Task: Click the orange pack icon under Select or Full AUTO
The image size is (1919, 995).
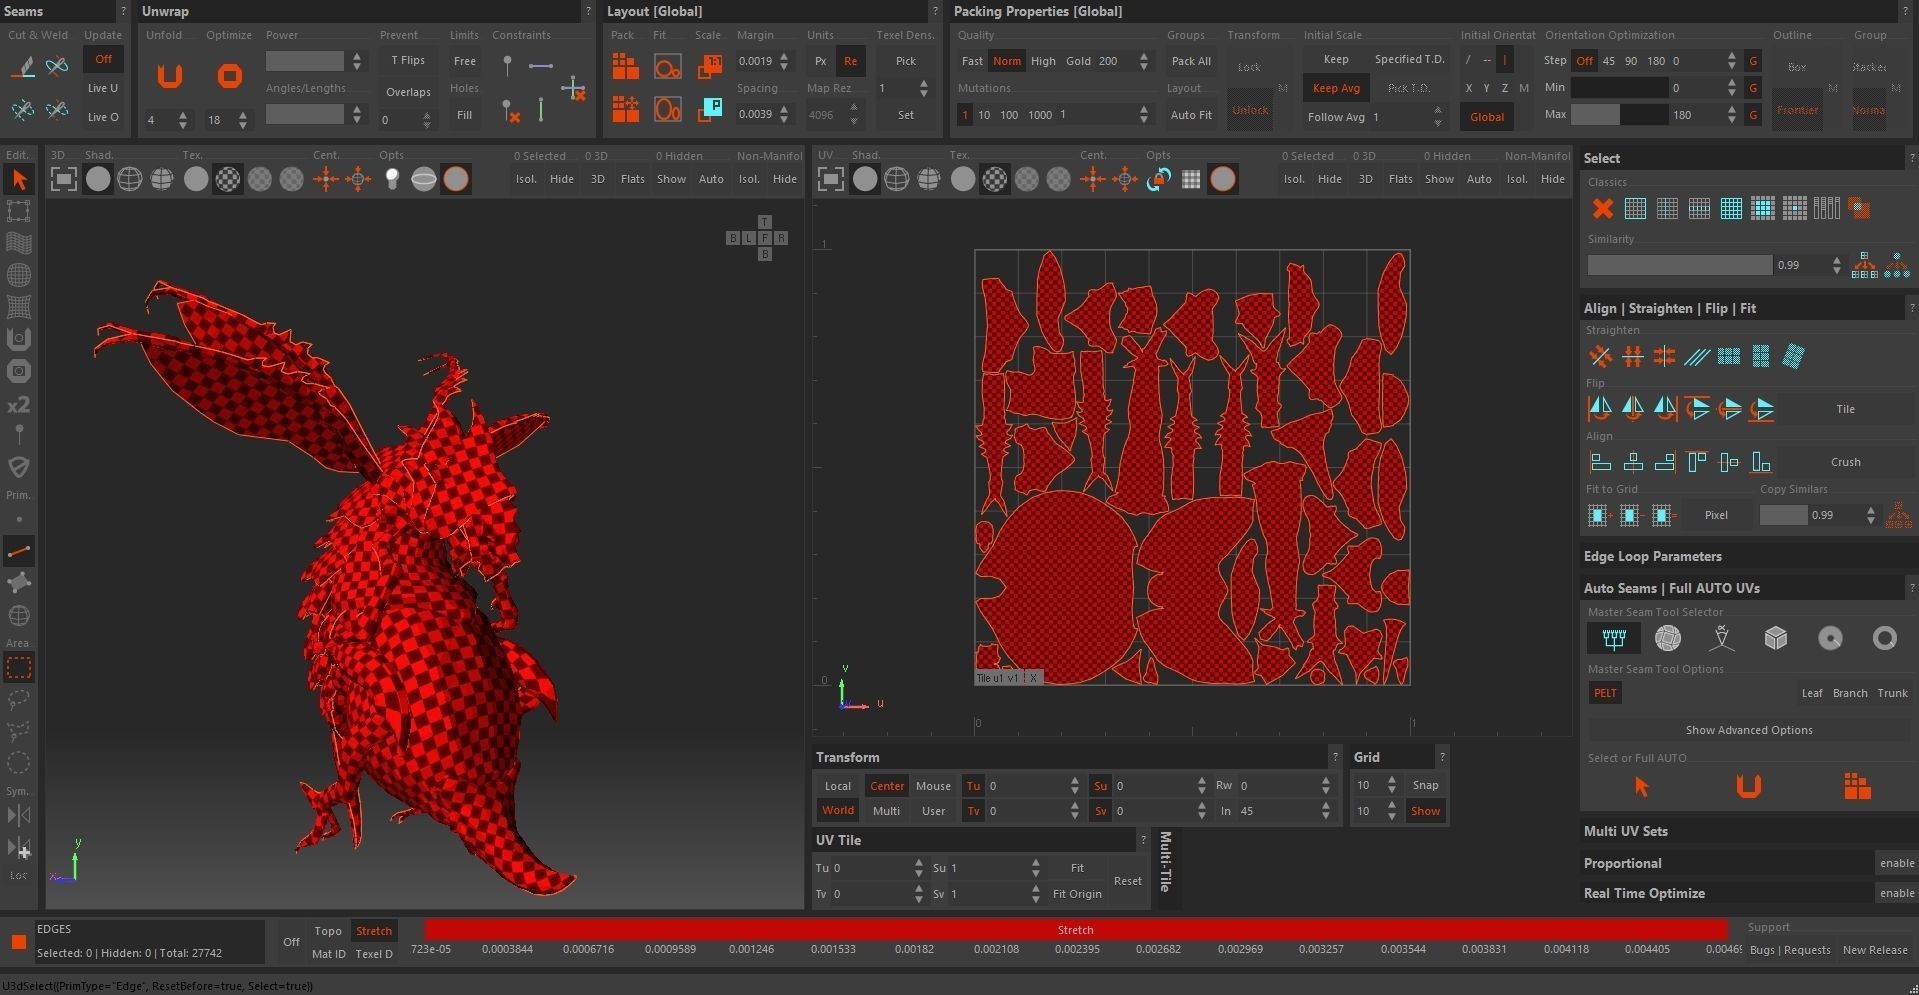Action: click(1857, 787)
